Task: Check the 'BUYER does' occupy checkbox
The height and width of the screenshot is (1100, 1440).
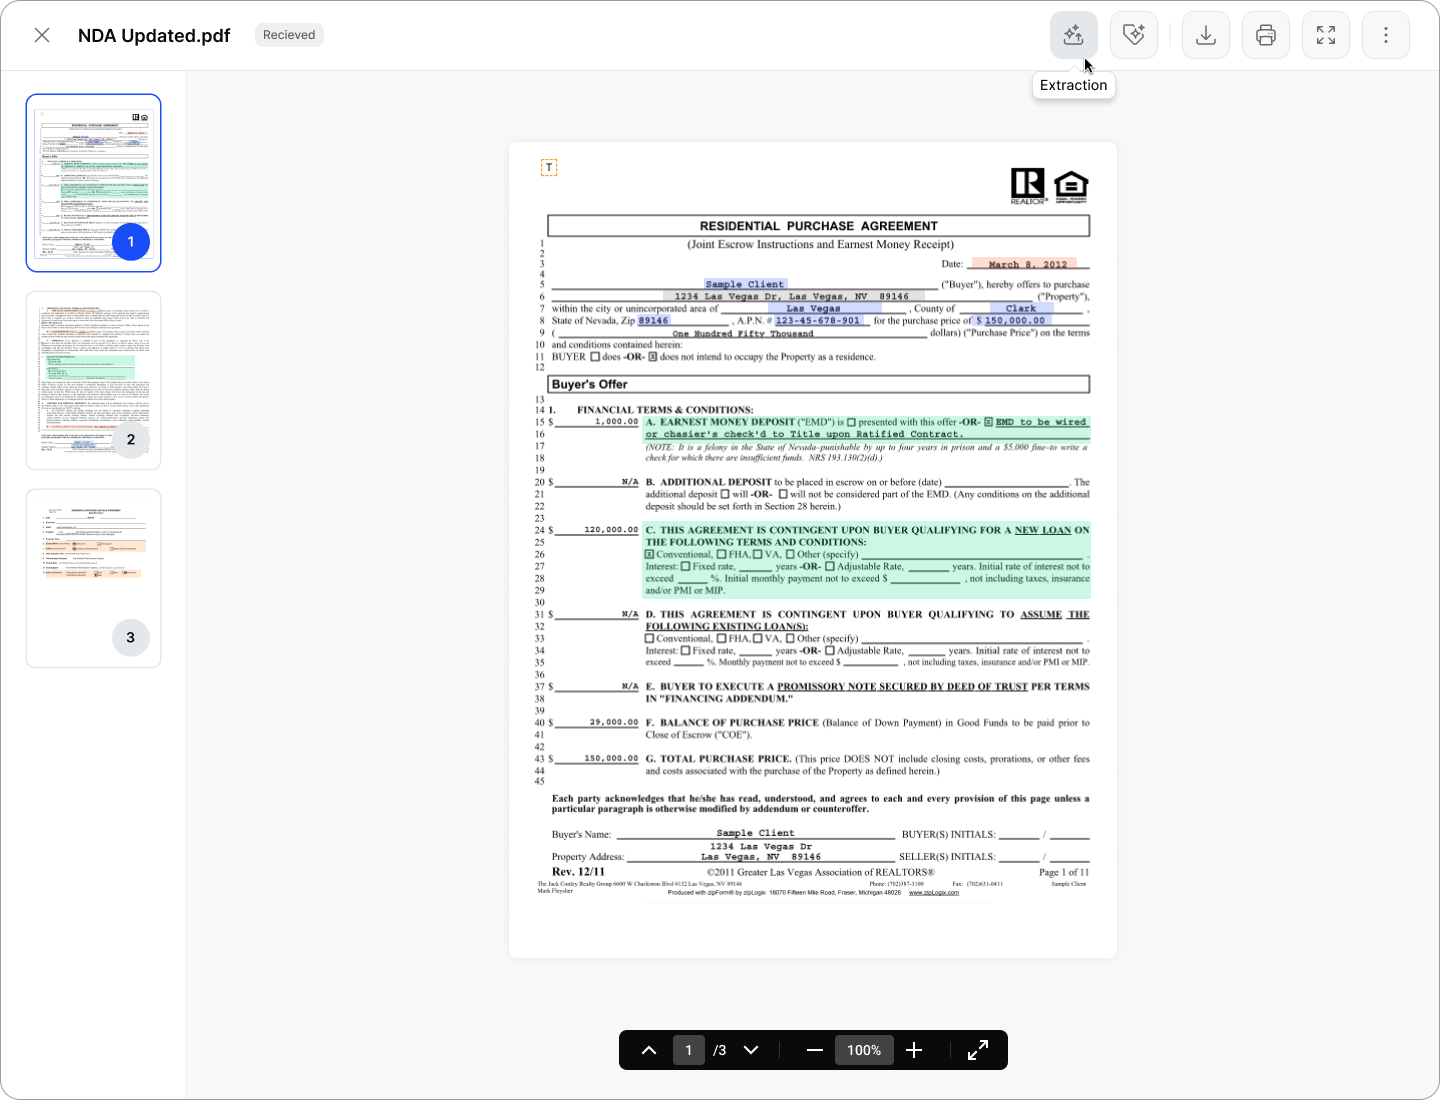Action: click(x=595, y=357)
